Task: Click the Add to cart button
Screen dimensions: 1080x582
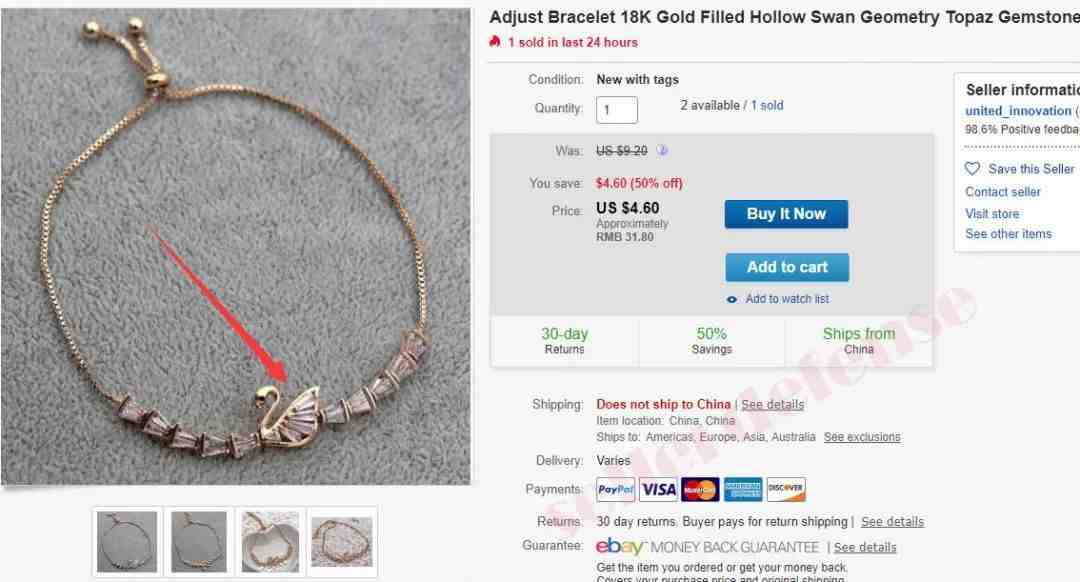Action: pyautogui.click(x=787, y=267)
